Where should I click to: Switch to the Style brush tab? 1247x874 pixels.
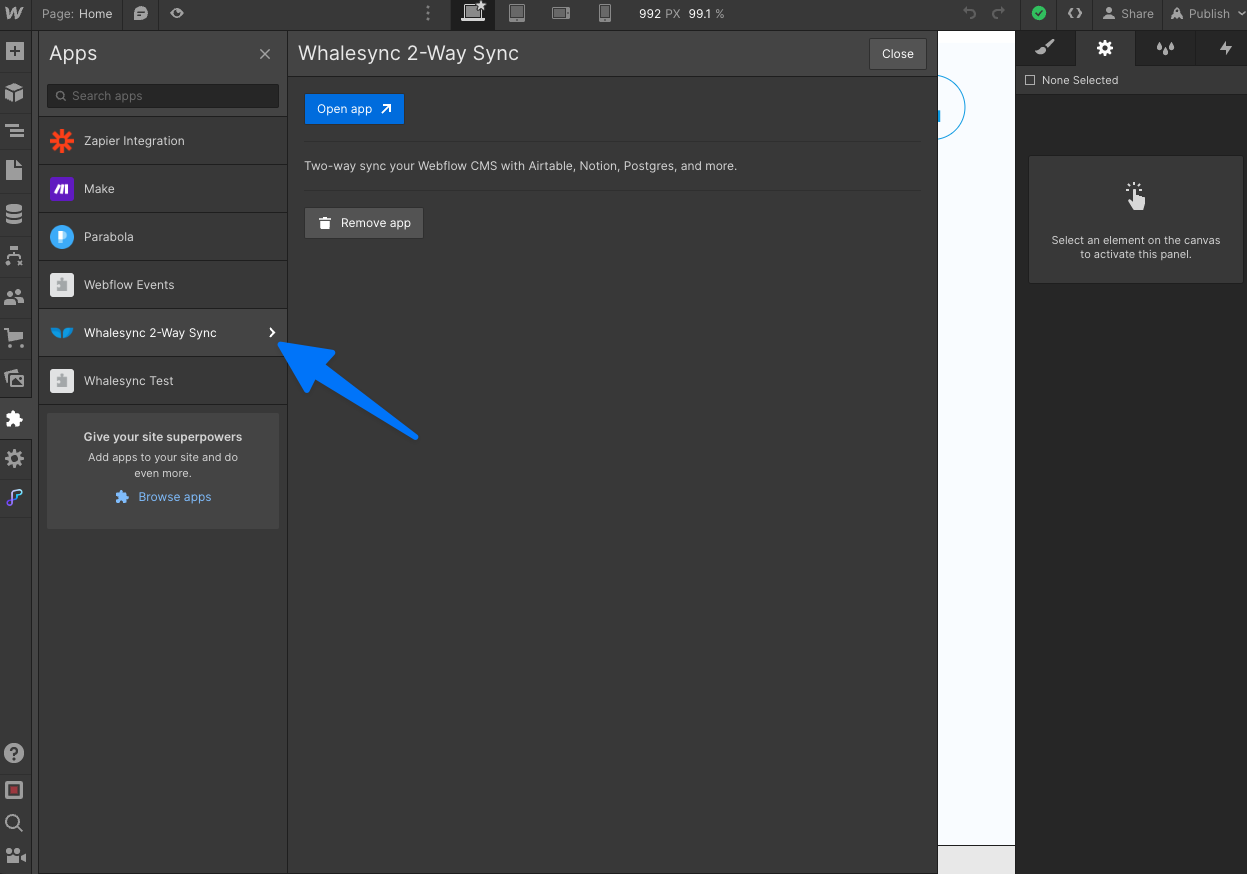[1044, 48]
